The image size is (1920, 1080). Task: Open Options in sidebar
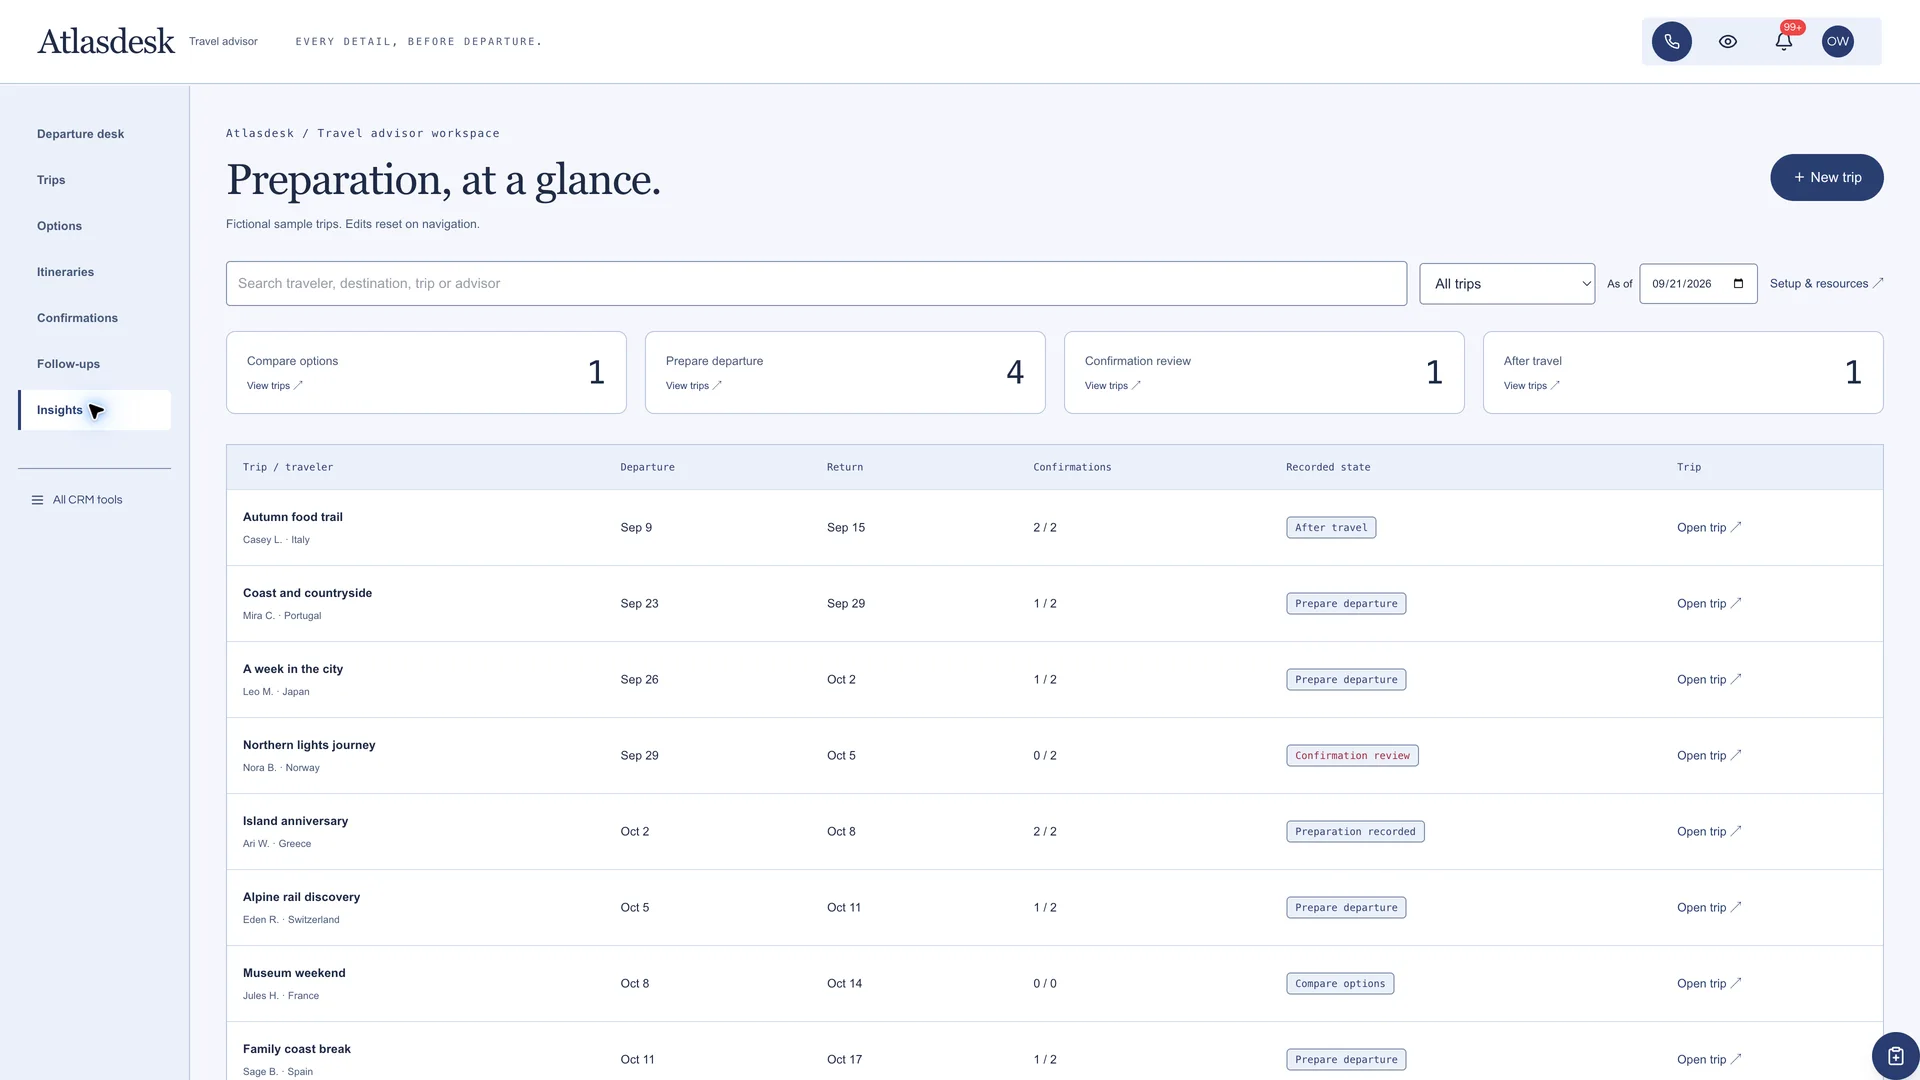pos(59,226)
